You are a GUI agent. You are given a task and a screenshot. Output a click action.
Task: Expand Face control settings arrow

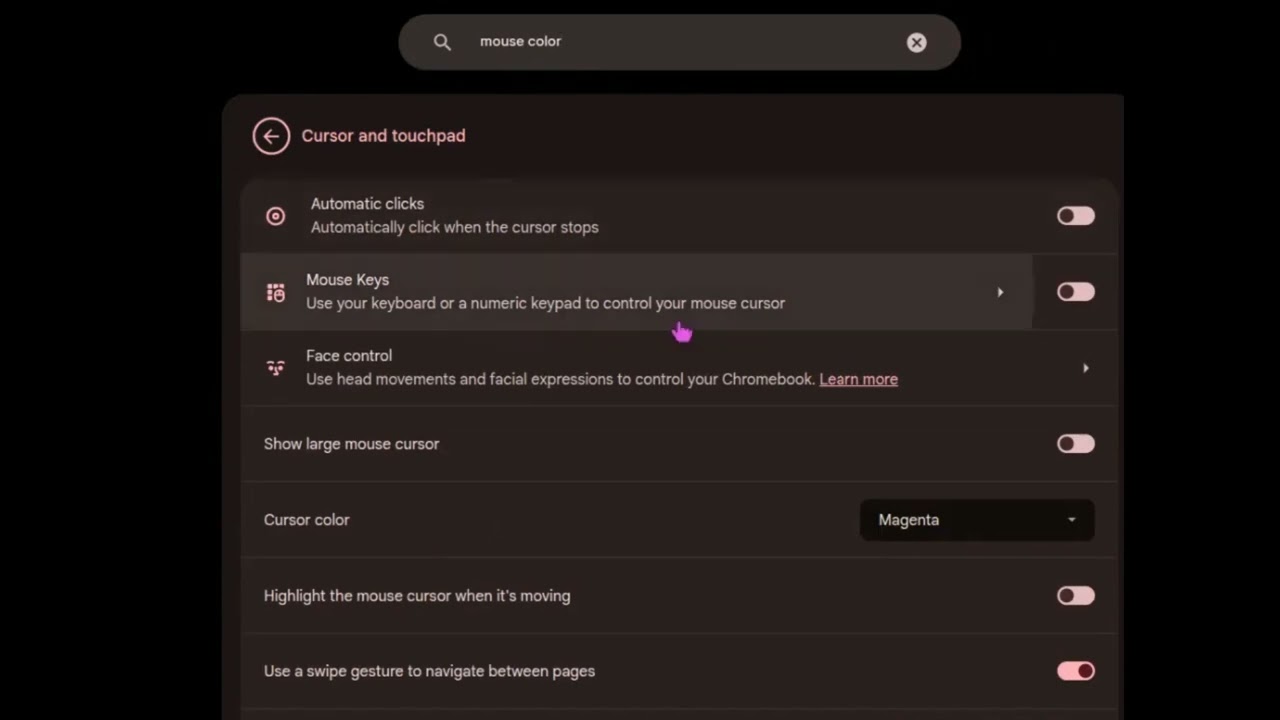1085,368
